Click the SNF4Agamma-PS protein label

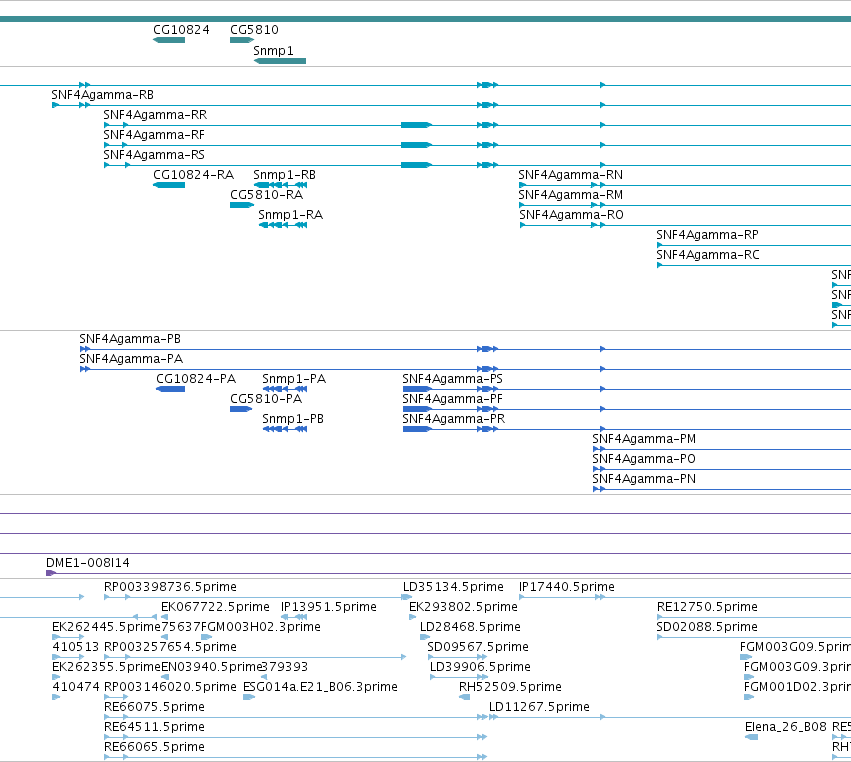(453, 379)
